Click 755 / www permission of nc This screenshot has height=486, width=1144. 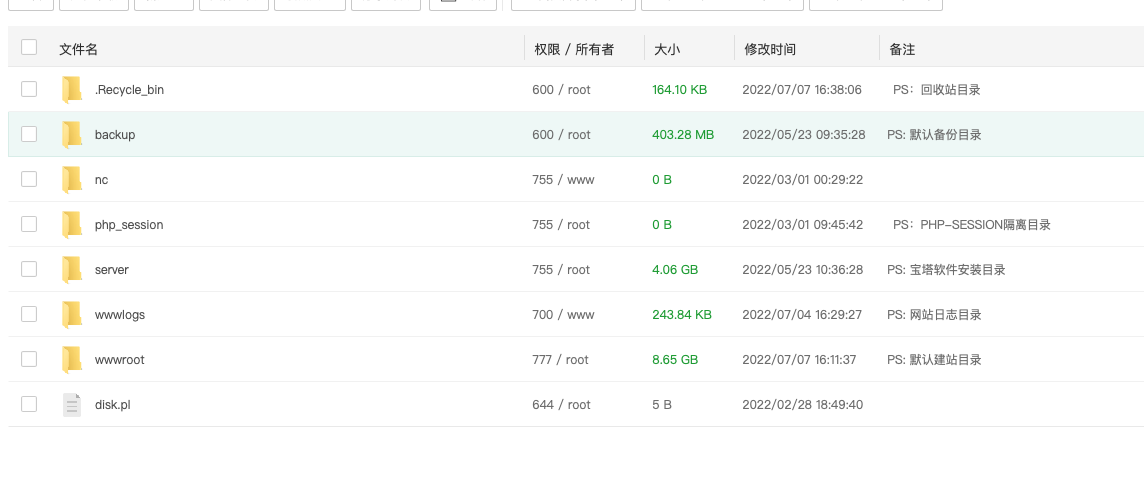(563, 180)
